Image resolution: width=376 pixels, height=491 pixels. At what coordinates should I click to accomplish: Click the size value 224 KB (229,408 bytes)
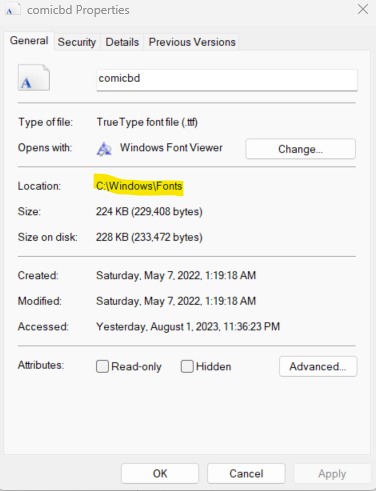(x=149, y=212)
